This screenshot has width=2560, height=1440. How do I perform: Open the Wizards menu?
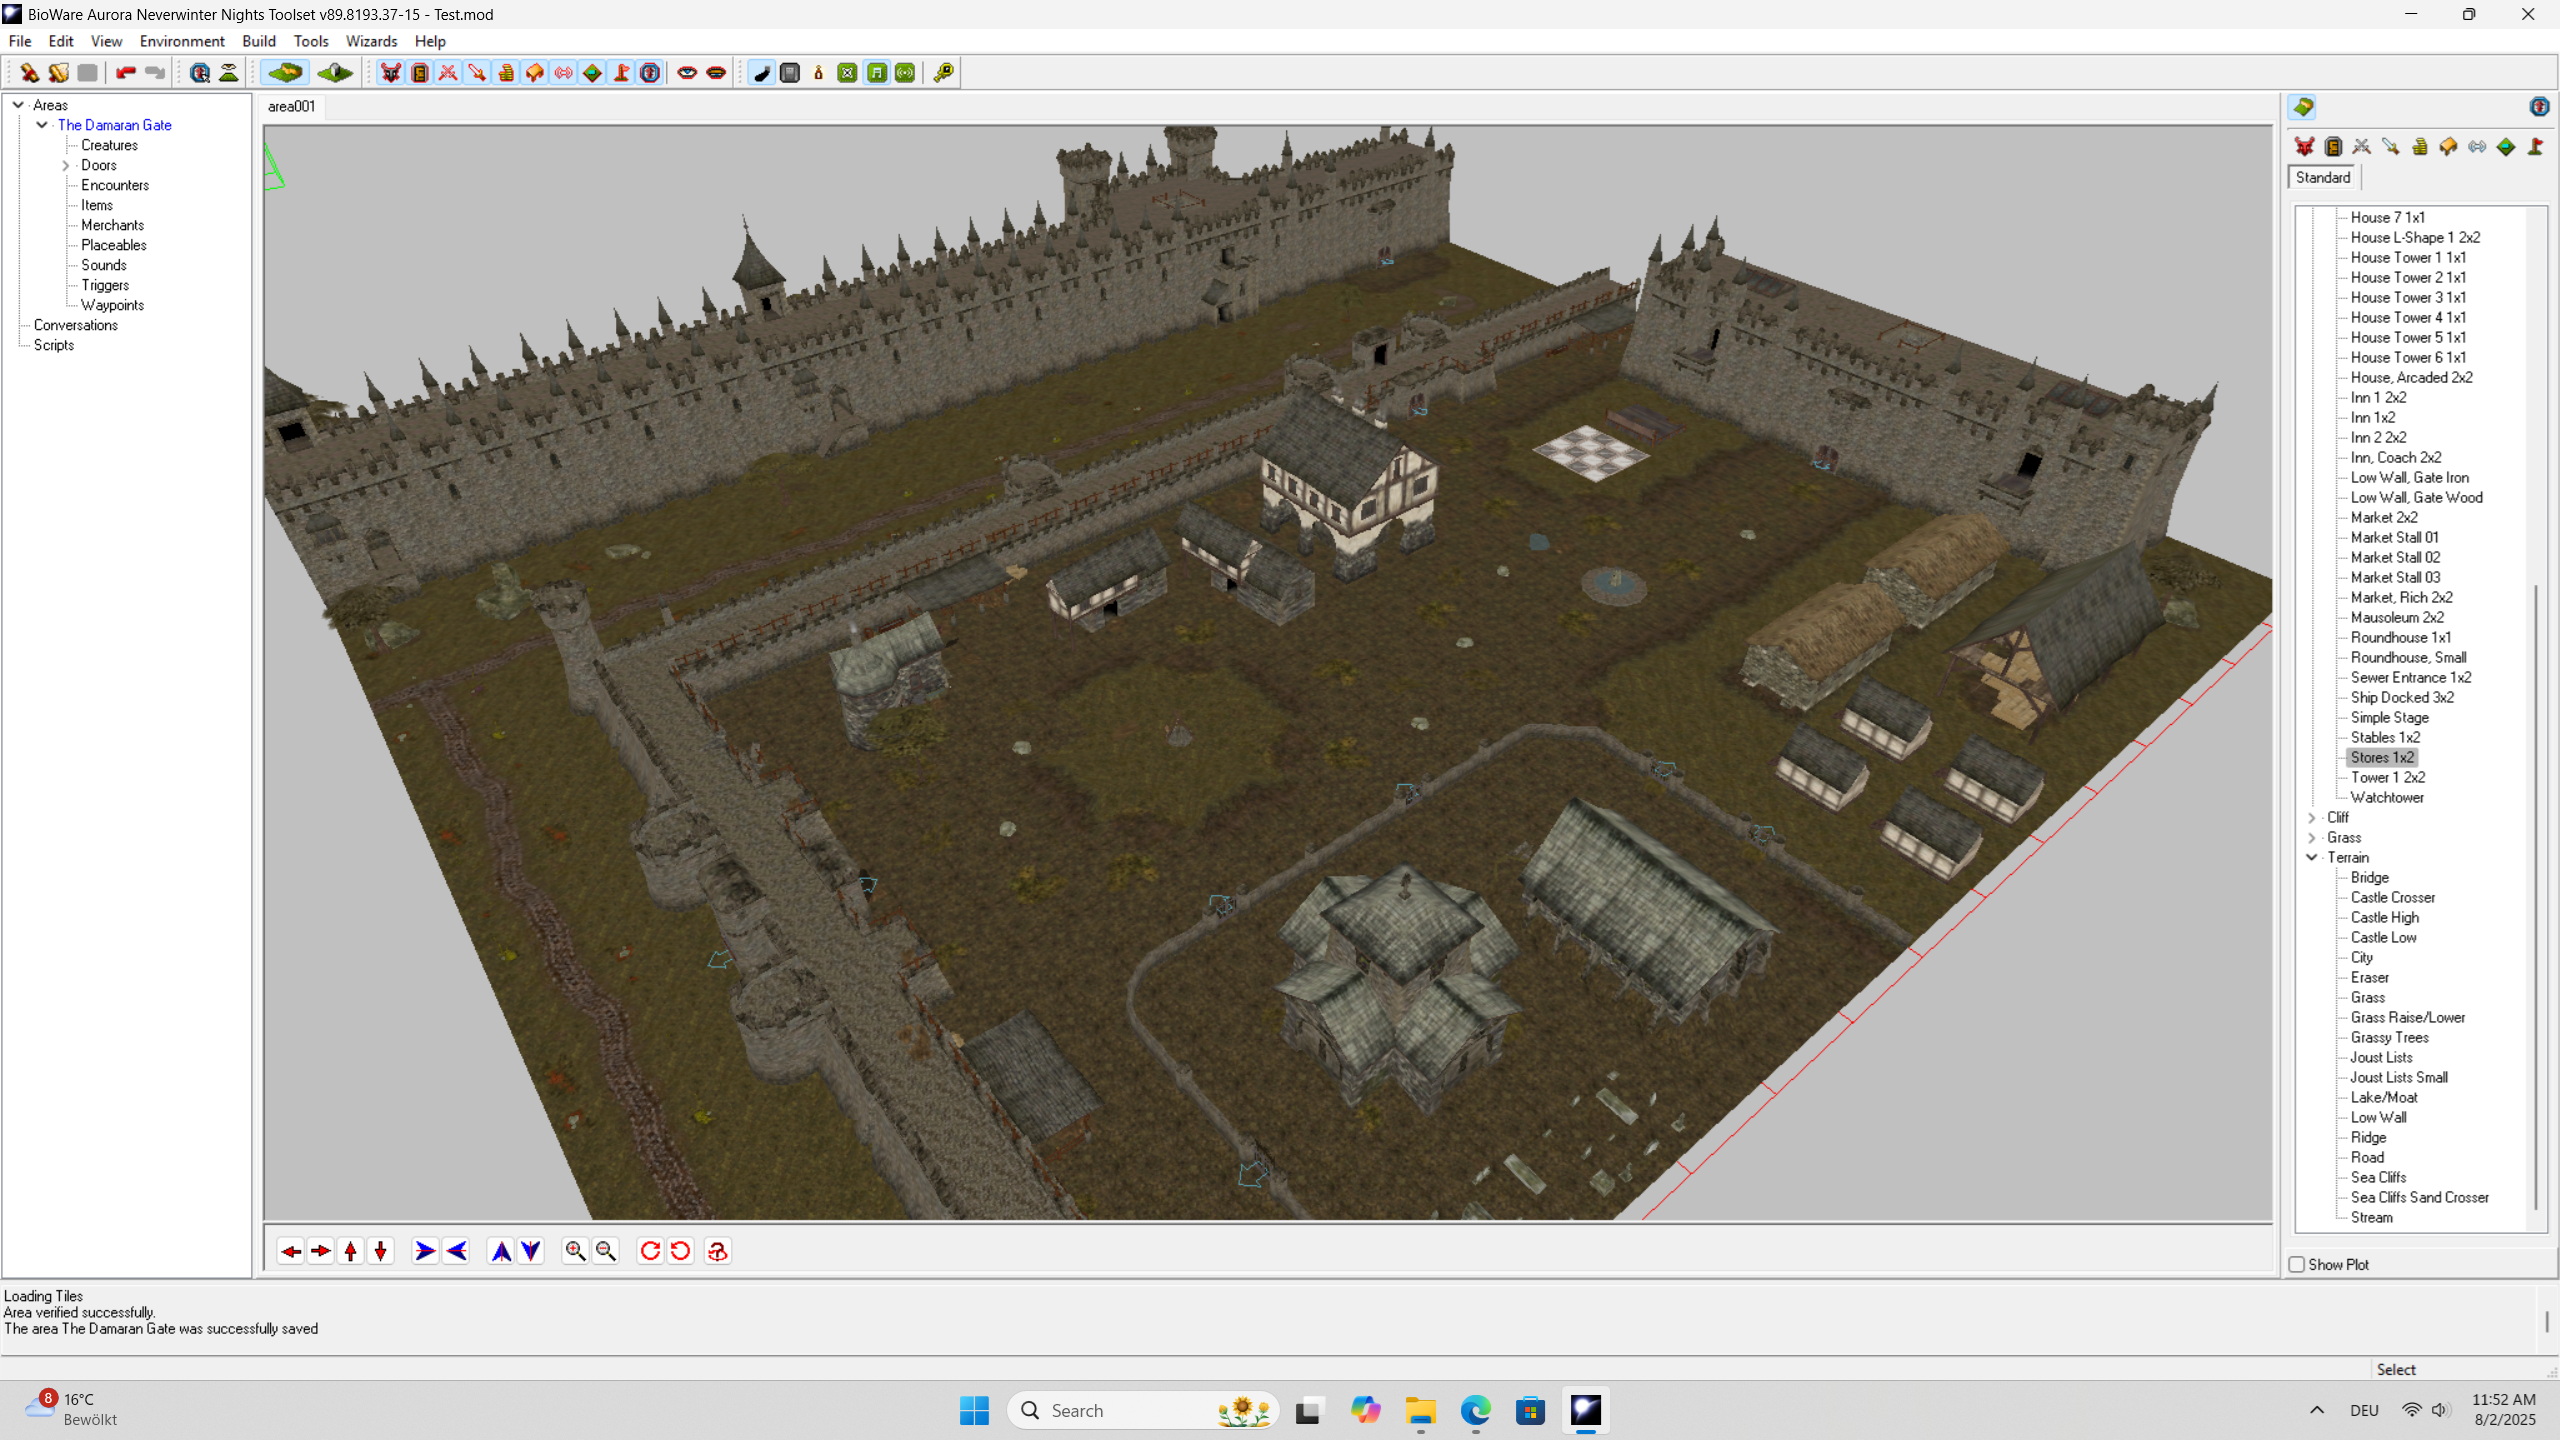[371, 41]
